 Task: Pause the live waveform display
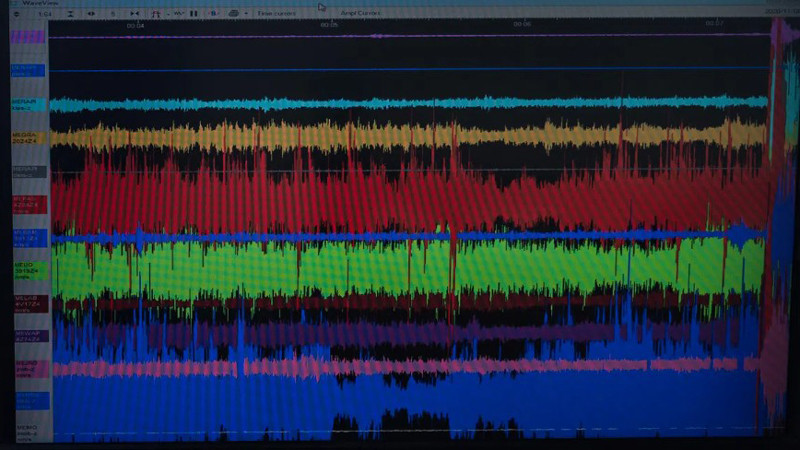[194, 14]
